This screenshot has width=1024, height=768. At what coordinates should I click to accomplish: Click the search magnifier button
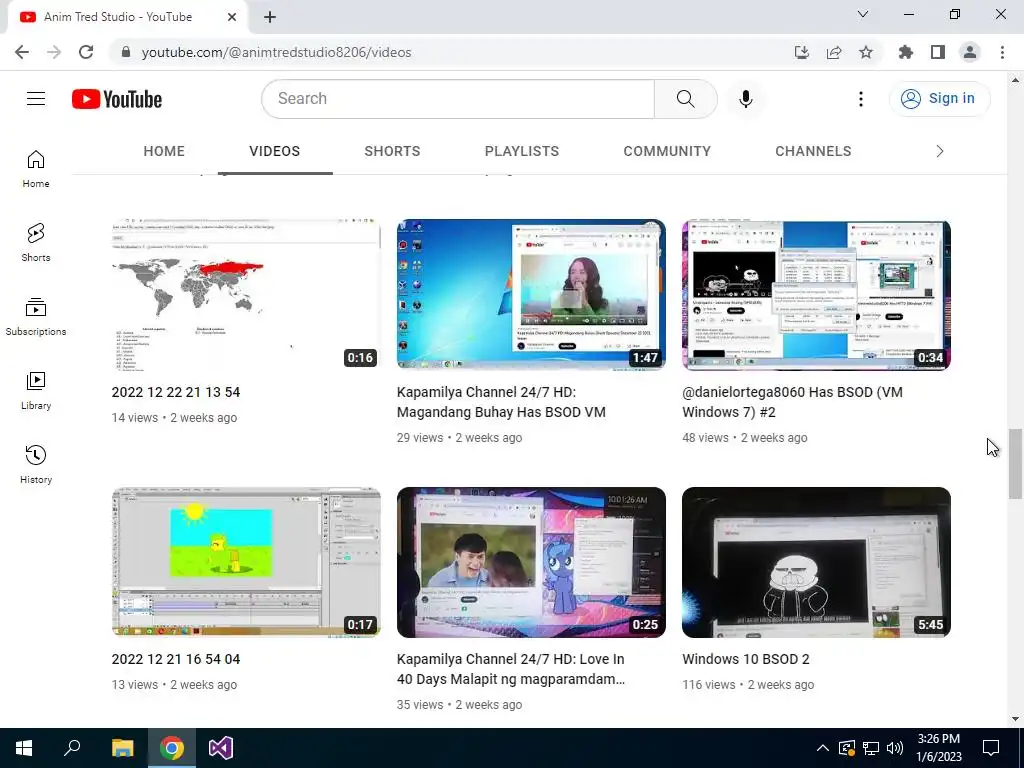point(685,99)
